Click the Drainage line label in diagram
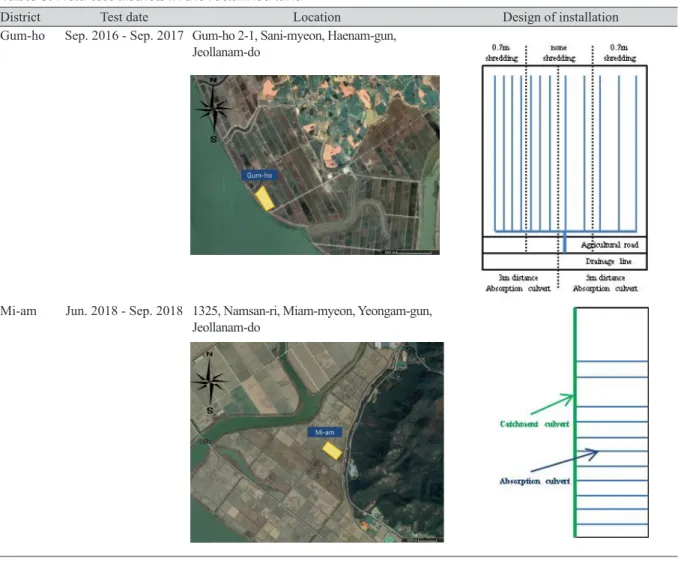The width and height of the screenshot is (678, 561). click(x=608, y=261)
